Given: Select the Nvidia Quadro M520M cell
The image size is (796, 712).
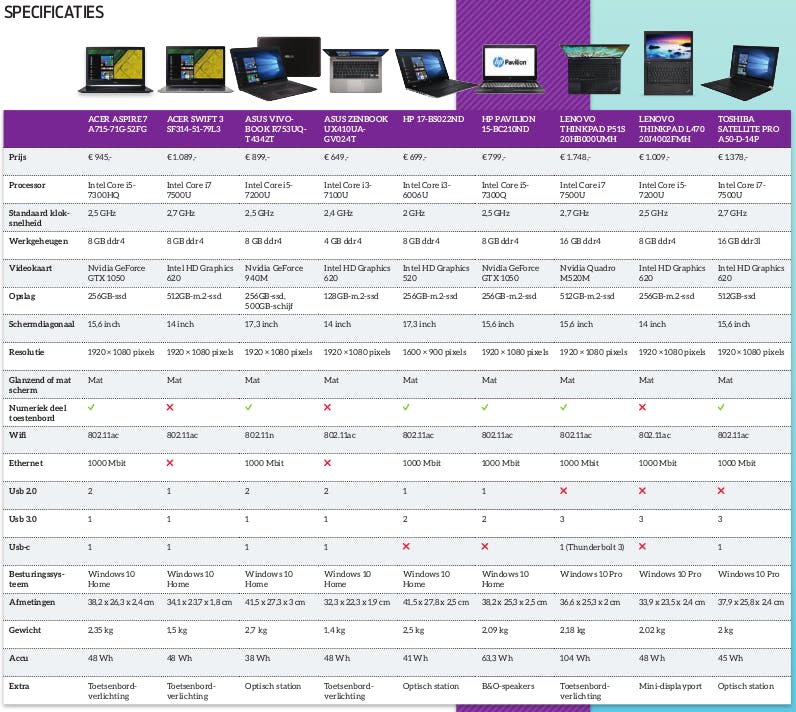Looking at the screenshot, I should pos(587,273).
